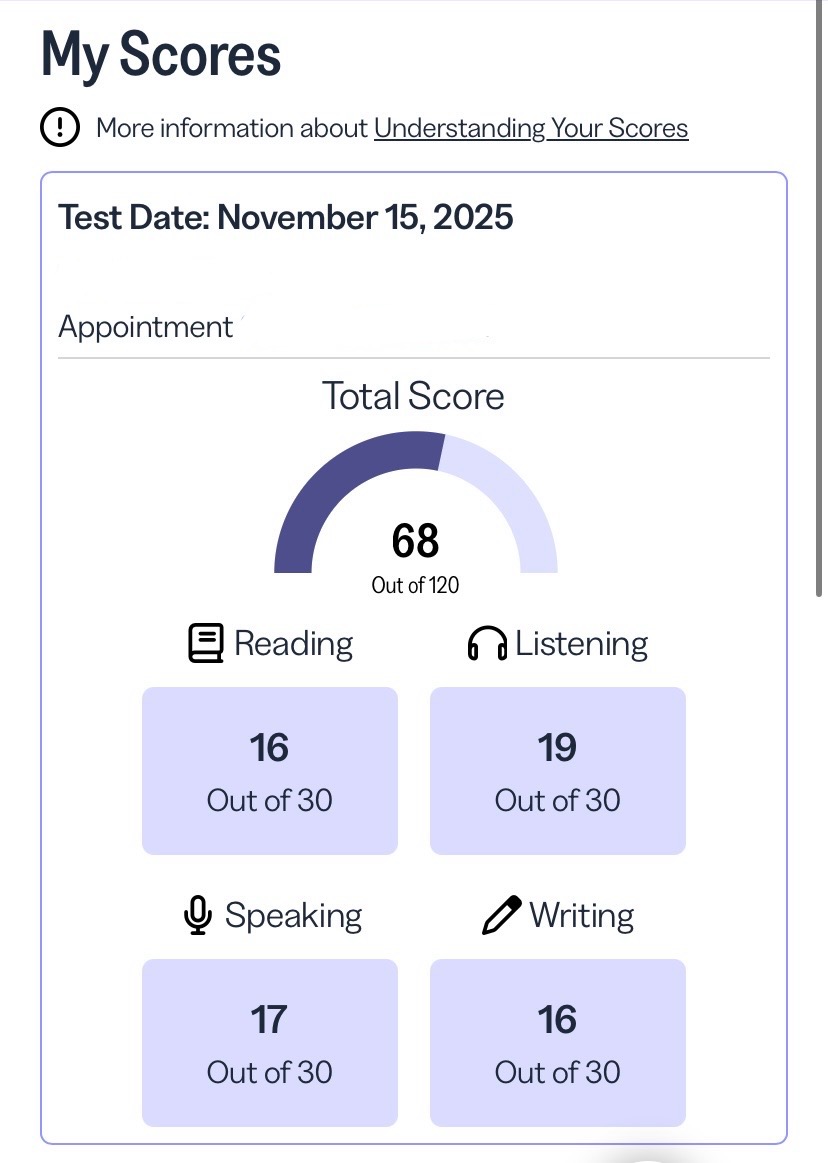Image resolution: width=828 pixels, height=1163 pixels.
Task: Select the Writing score card showing 16
Action: pos(558,1042)
